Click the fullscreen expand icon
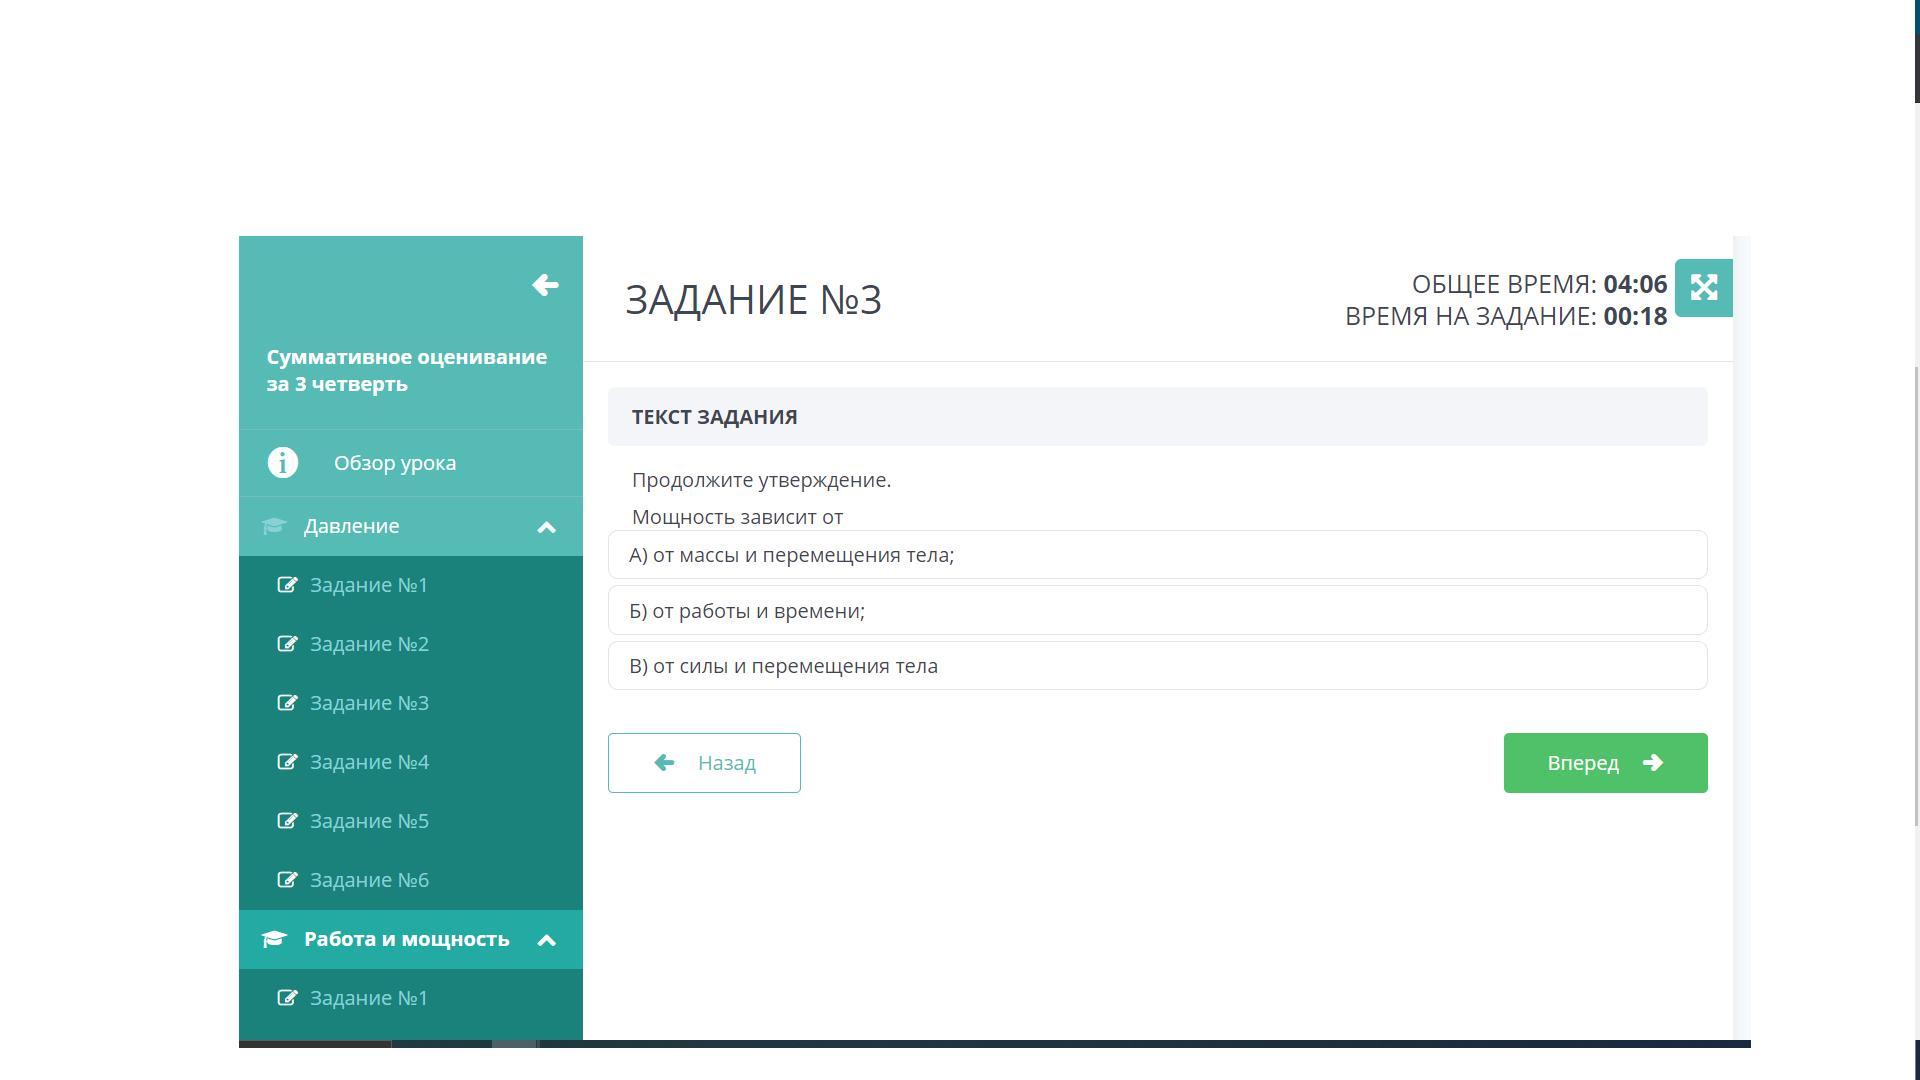Viewport: 1920px width, 1080px height. (1703, 288)
